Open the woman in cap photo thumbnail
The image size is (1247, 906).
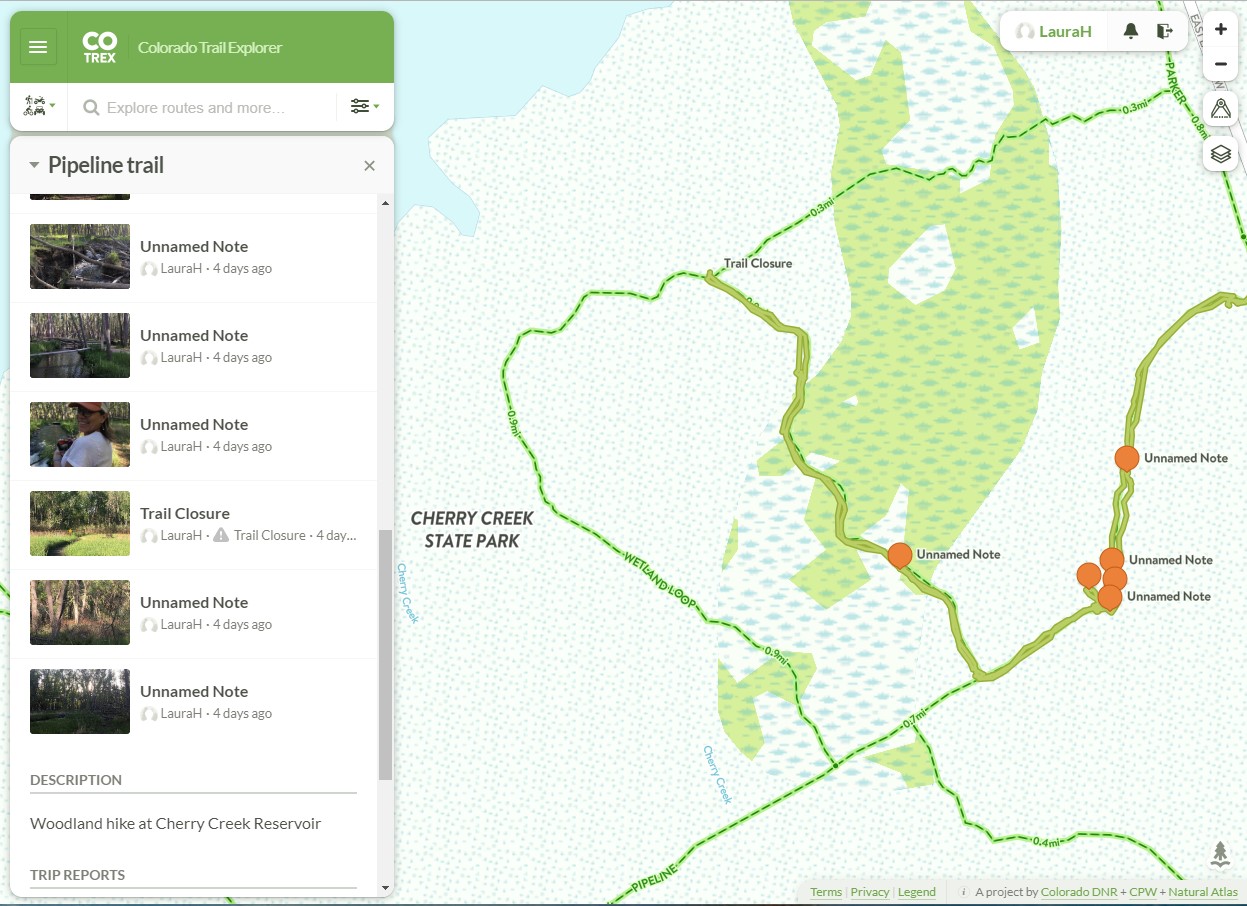(x=80, y=435)
